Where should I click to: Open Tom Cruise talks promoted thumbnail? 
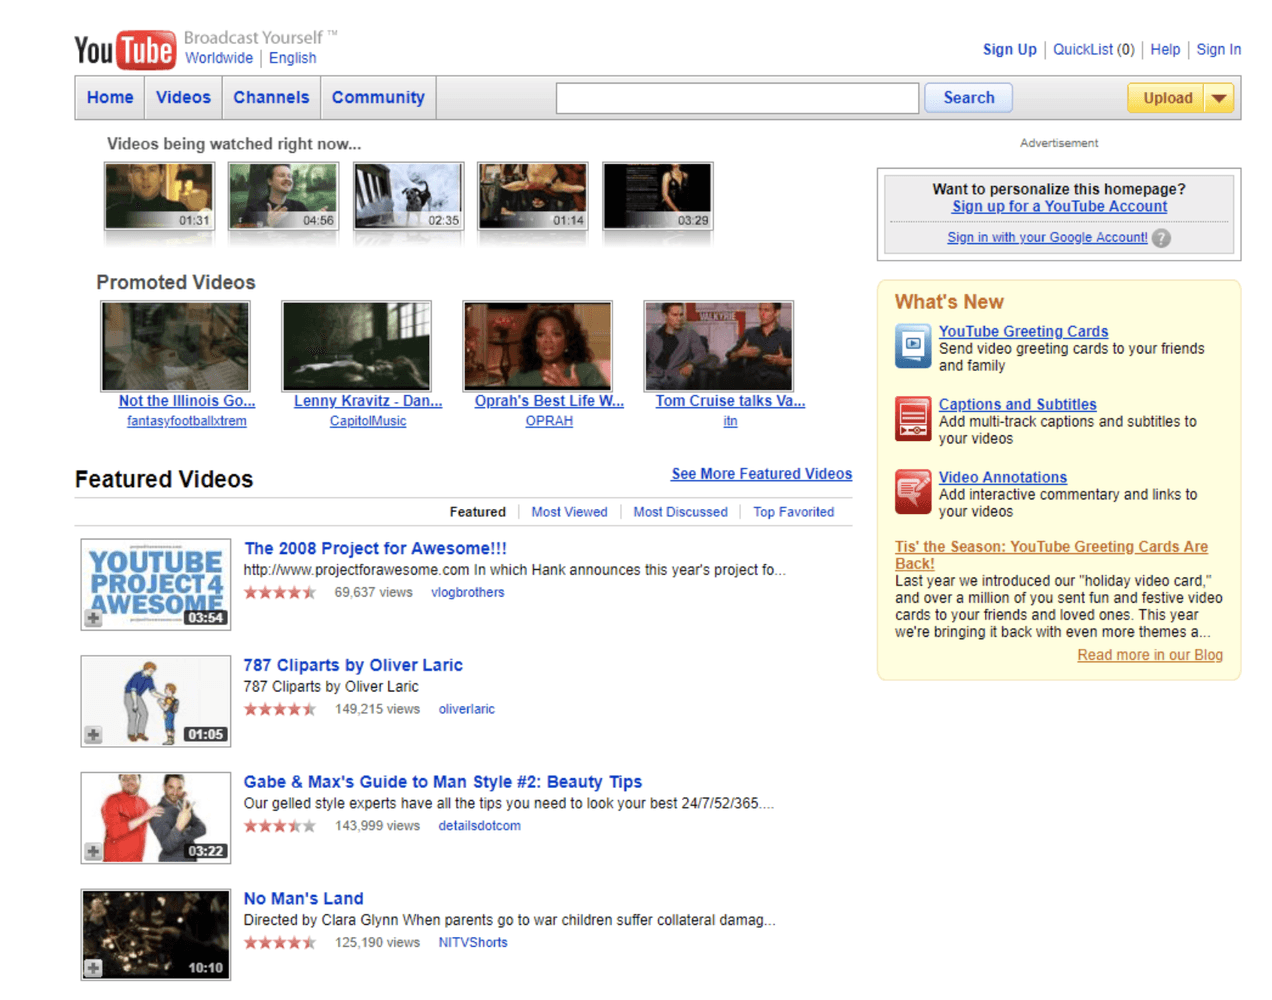tap(719, 346)
